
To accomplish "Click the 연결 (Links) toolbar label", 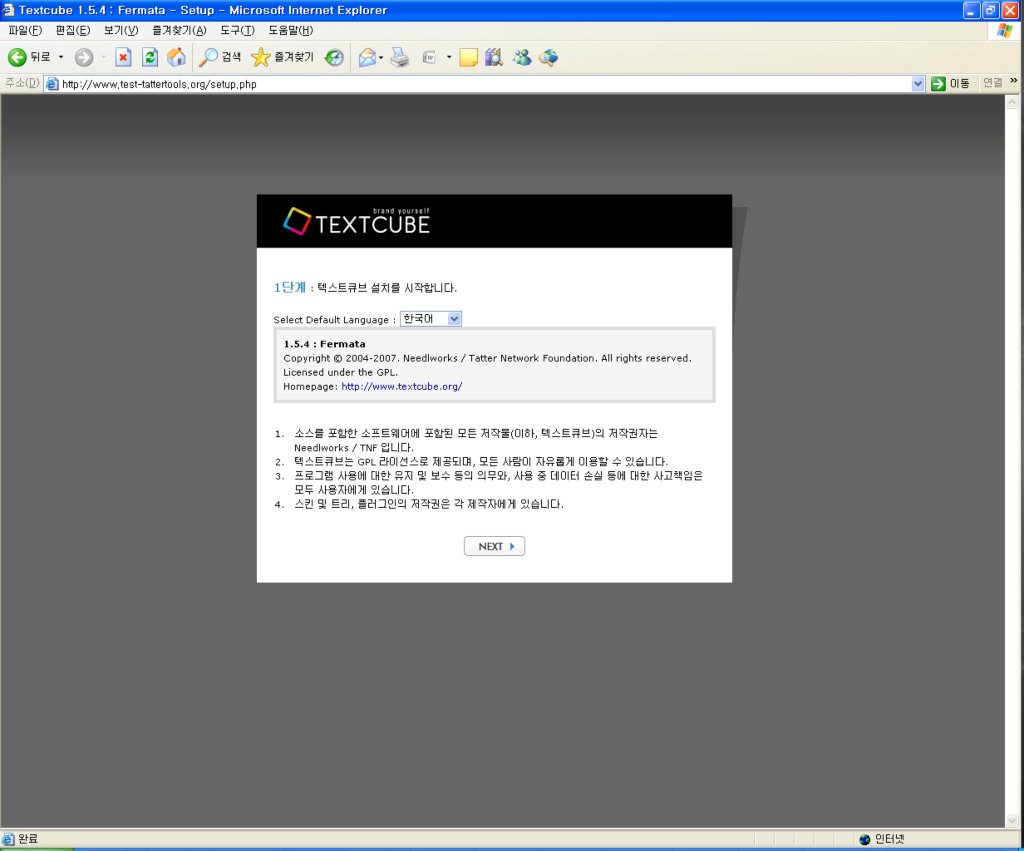I will coord(993,82).
